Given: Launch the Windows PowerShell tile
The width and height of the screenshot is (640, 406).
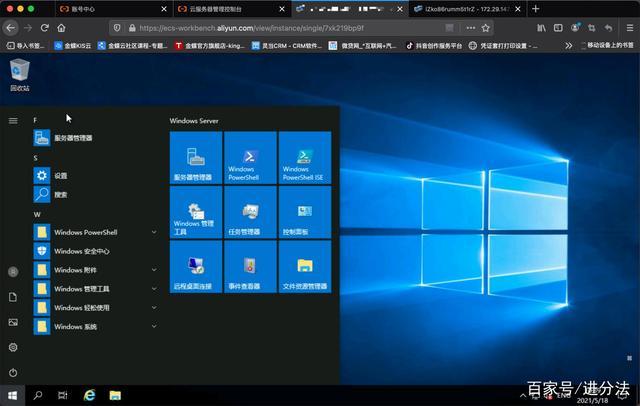Looking at the screenshot, I should click(x=250, y=158).
